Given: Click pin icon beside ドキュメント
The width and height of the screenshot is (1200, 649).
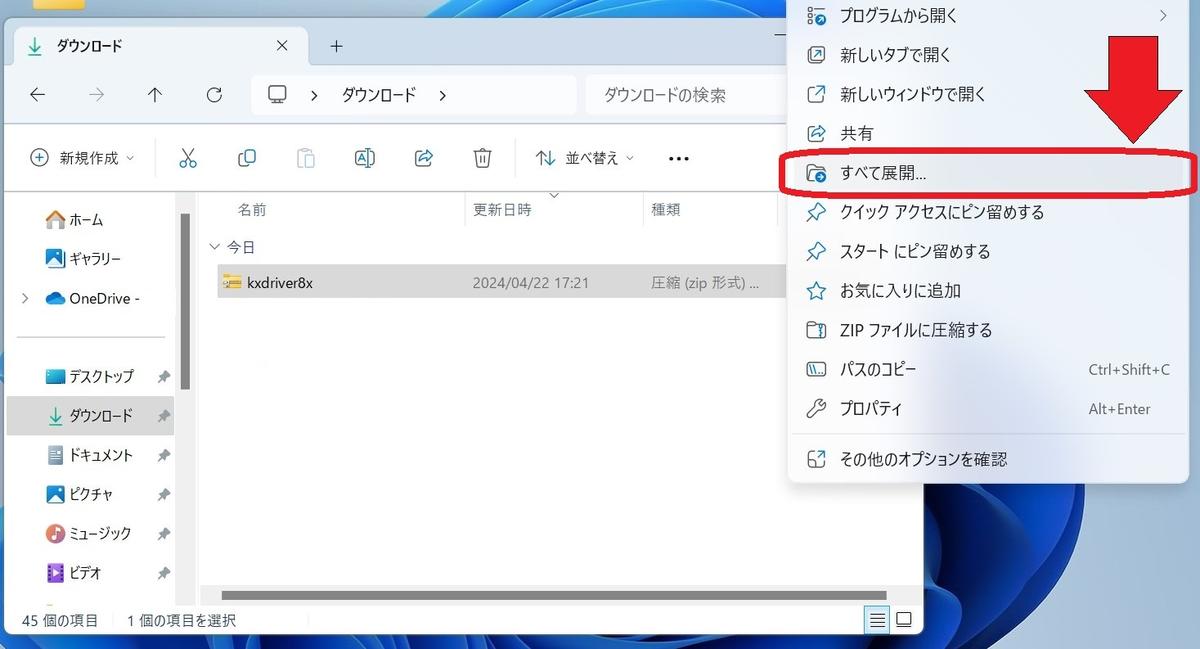Looking at the screenshot, I should (x=163, y=456).
